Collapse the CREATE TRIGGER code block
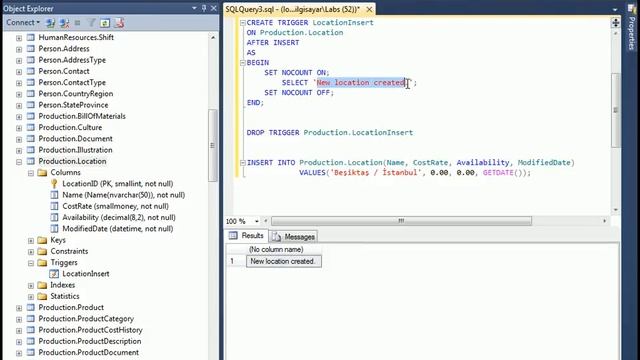Screen dimensions: 640x360 coord(242,23)
